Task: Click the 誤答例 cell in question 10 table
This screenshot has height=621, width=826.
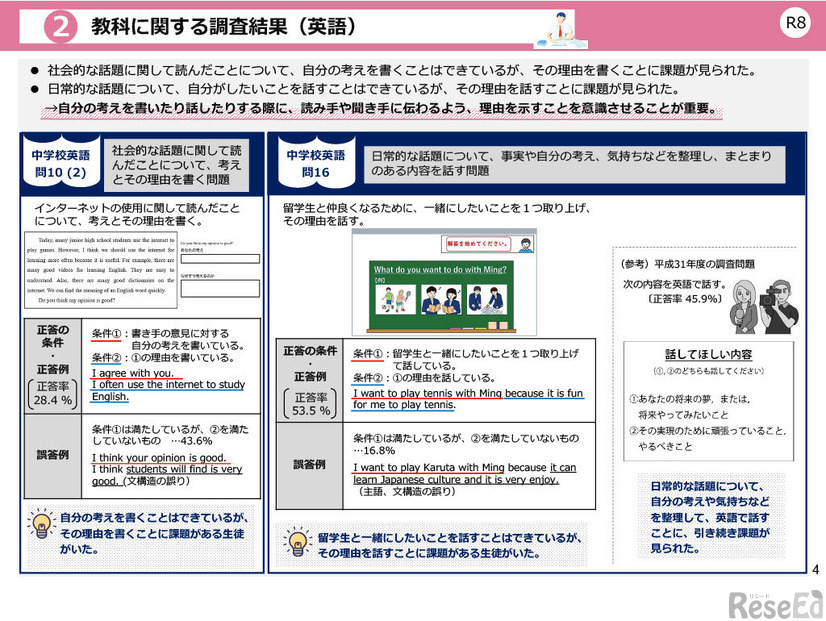Action: click(x=53, y=455)
